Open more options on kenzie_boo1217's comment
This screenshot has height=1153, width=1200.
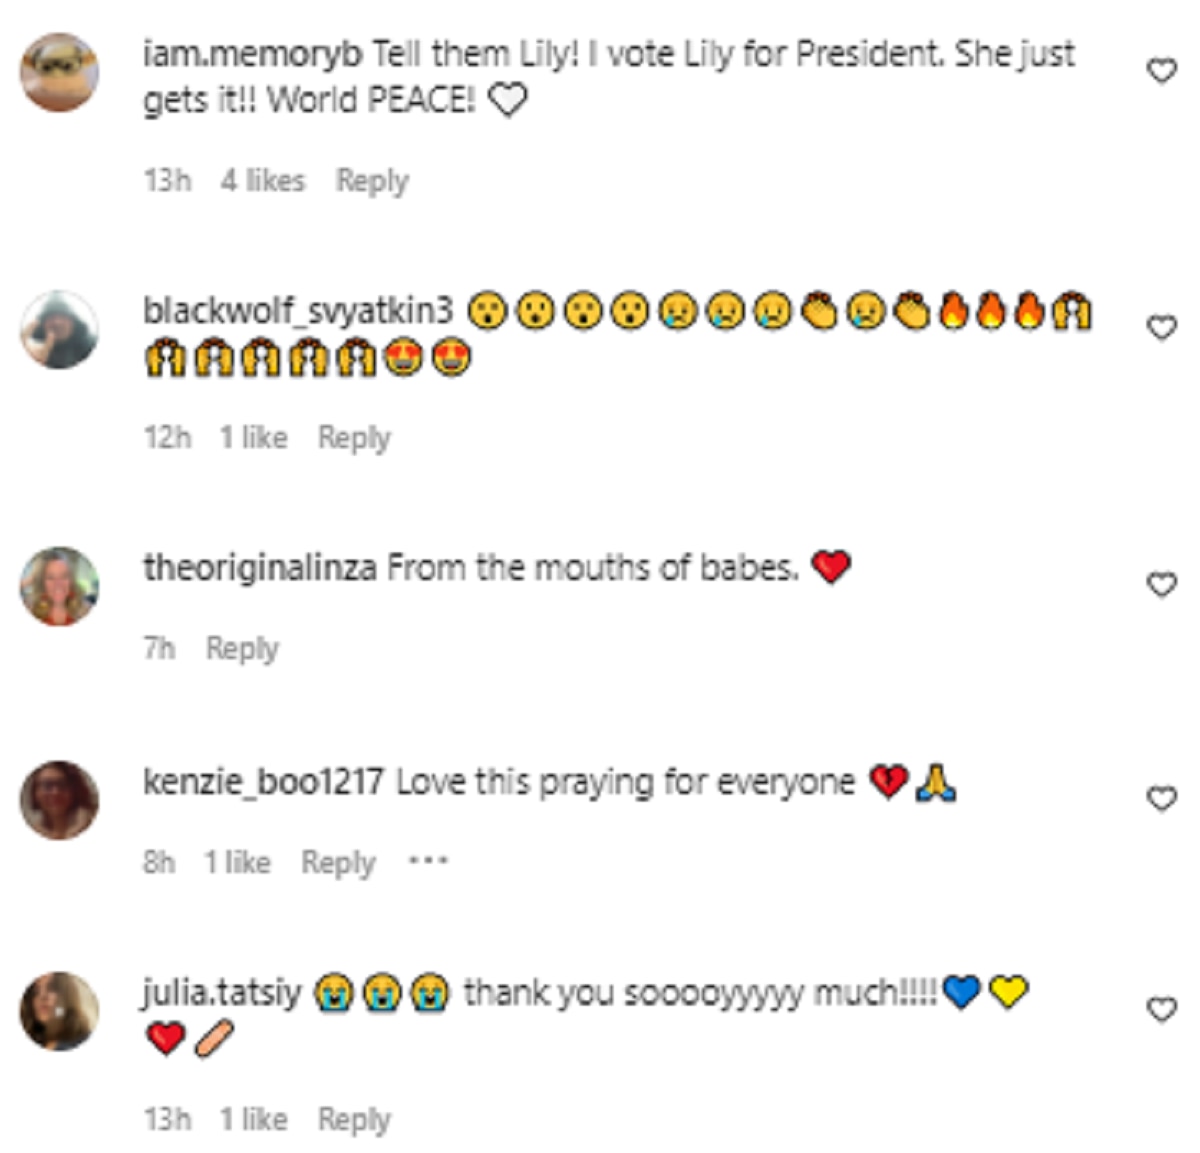tap(428, 861)
